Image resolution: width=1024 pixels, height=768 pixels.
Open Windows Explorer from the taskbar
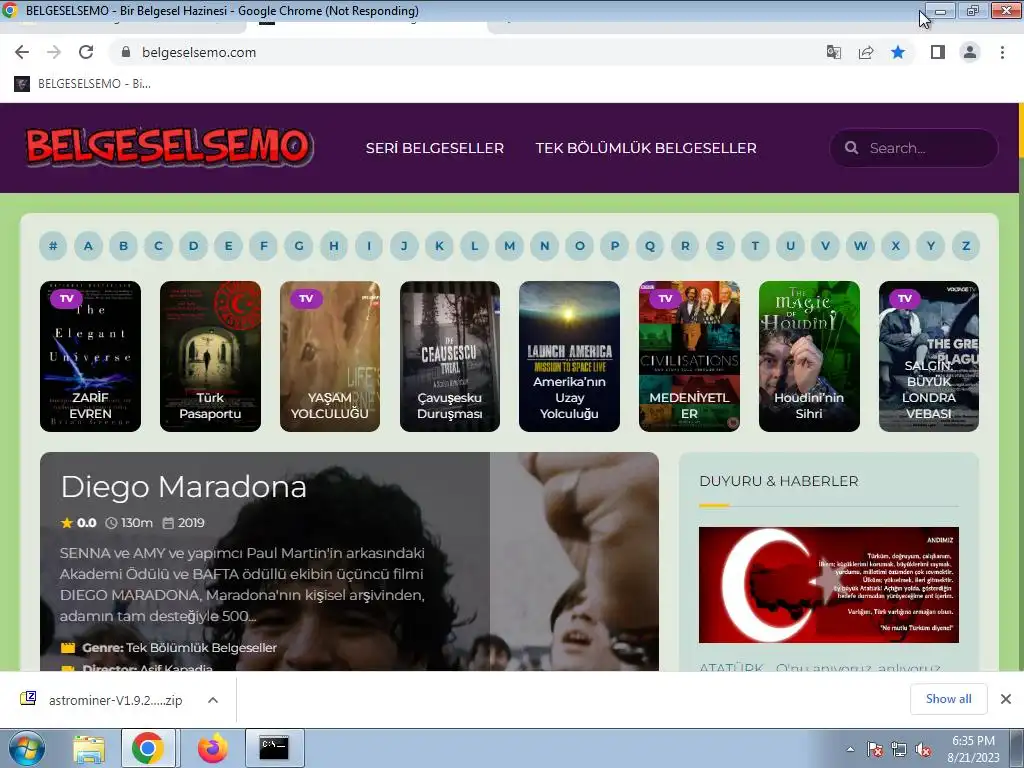(89, 748)
